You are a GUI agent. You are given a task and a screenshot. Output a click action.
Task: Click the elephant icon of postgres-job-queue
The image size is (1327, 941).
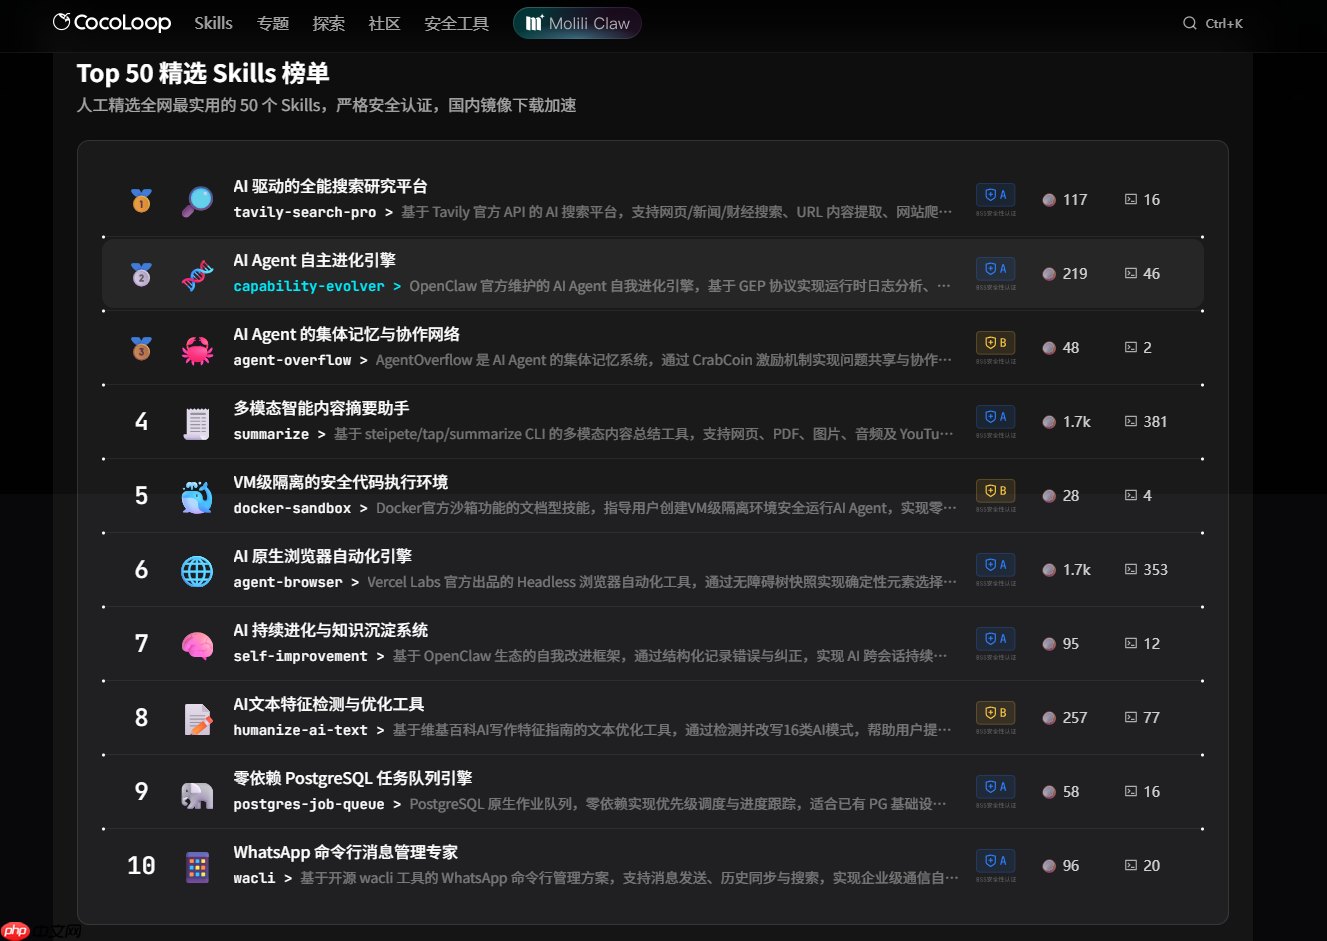pyautogui.click(x=197, y=791)
